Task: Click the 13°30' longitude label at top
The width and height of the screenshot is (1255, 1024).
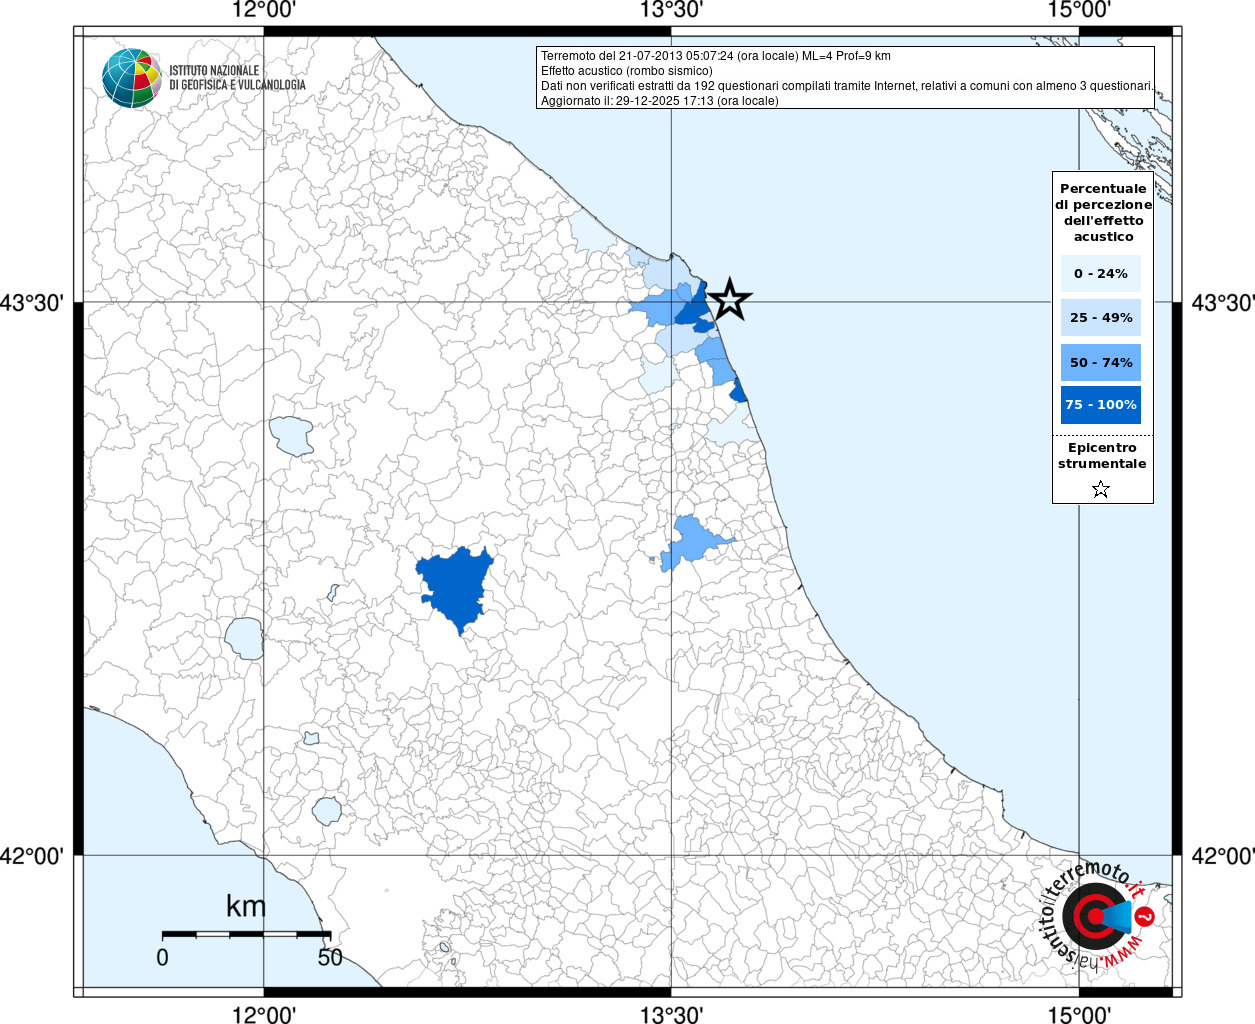Action: click(x=671, y=11)
